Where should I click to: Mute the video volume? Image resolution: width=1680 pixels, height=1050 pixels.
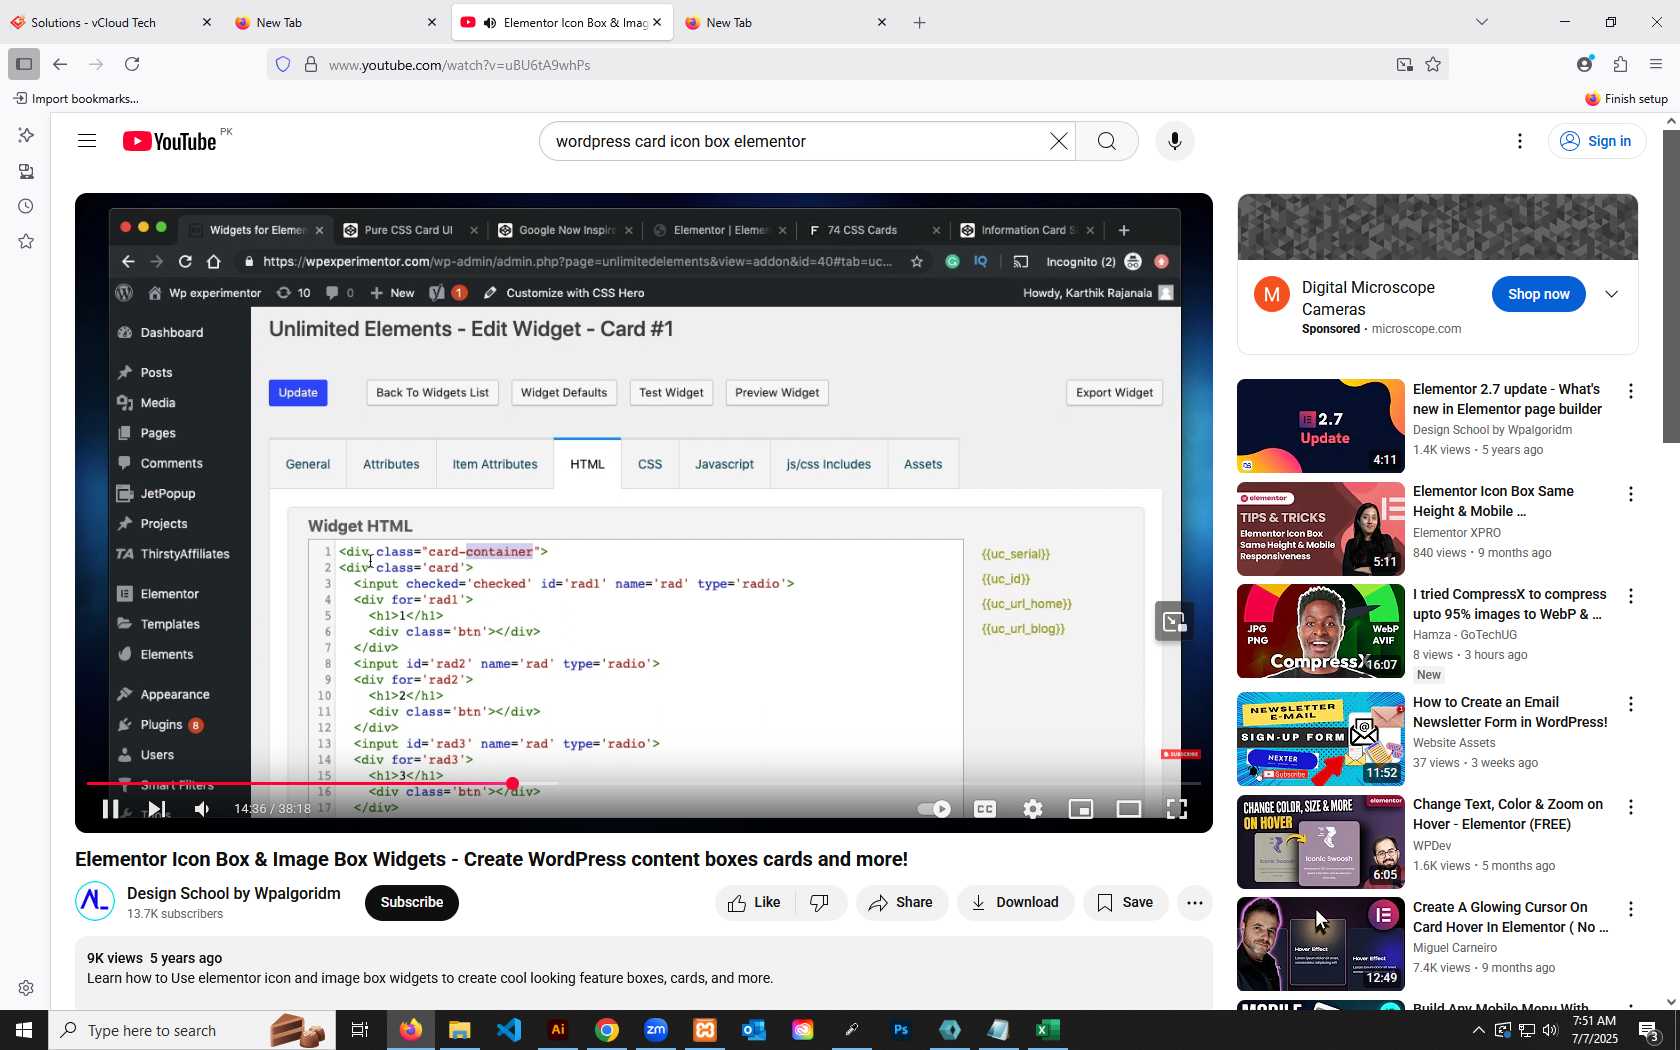coord(203,809)
